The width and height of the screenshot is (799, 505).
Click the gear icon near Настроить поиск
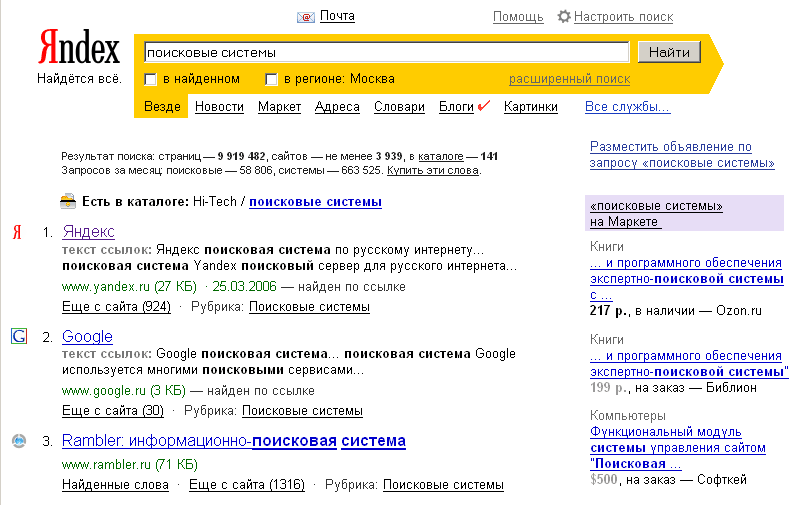[x=564, y=16]
